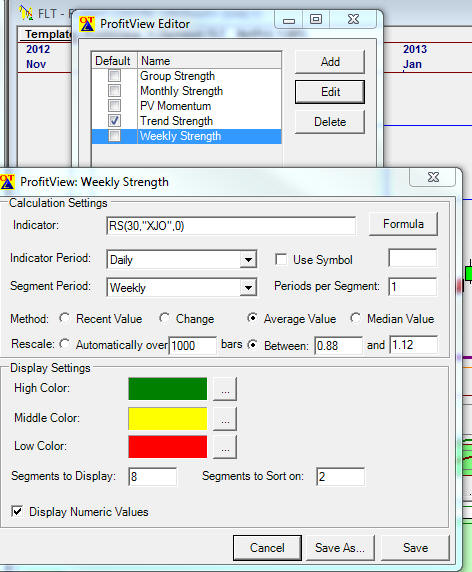Open the Segment Period dropdown
The image size is (472, 572).
[x=248, y=287]
